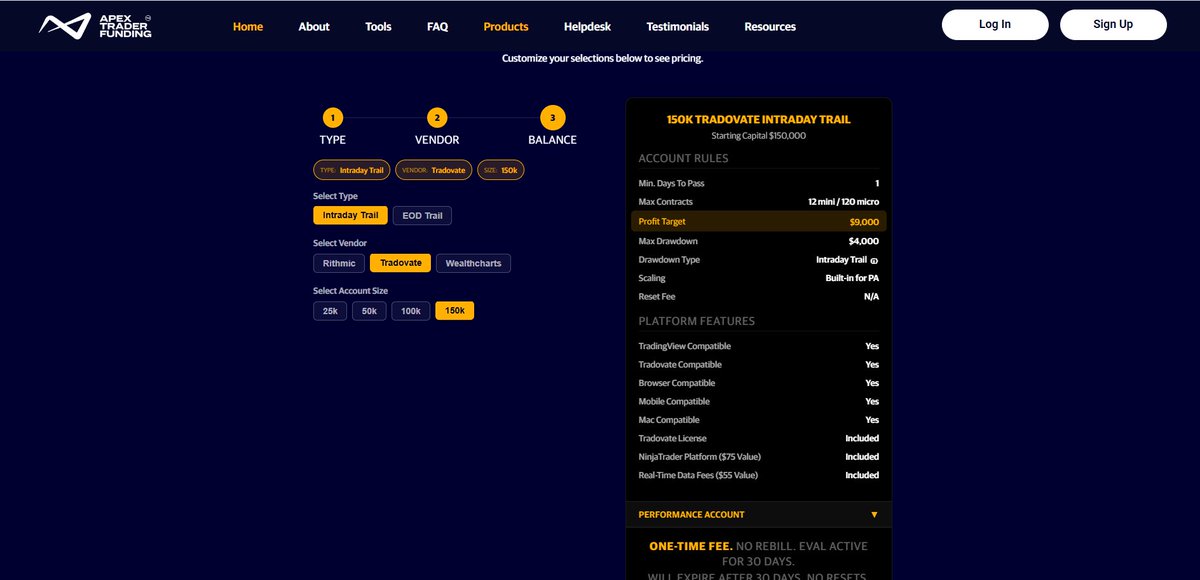
Task: Click the Performance Account dropdown arrow
Action: 874,514
